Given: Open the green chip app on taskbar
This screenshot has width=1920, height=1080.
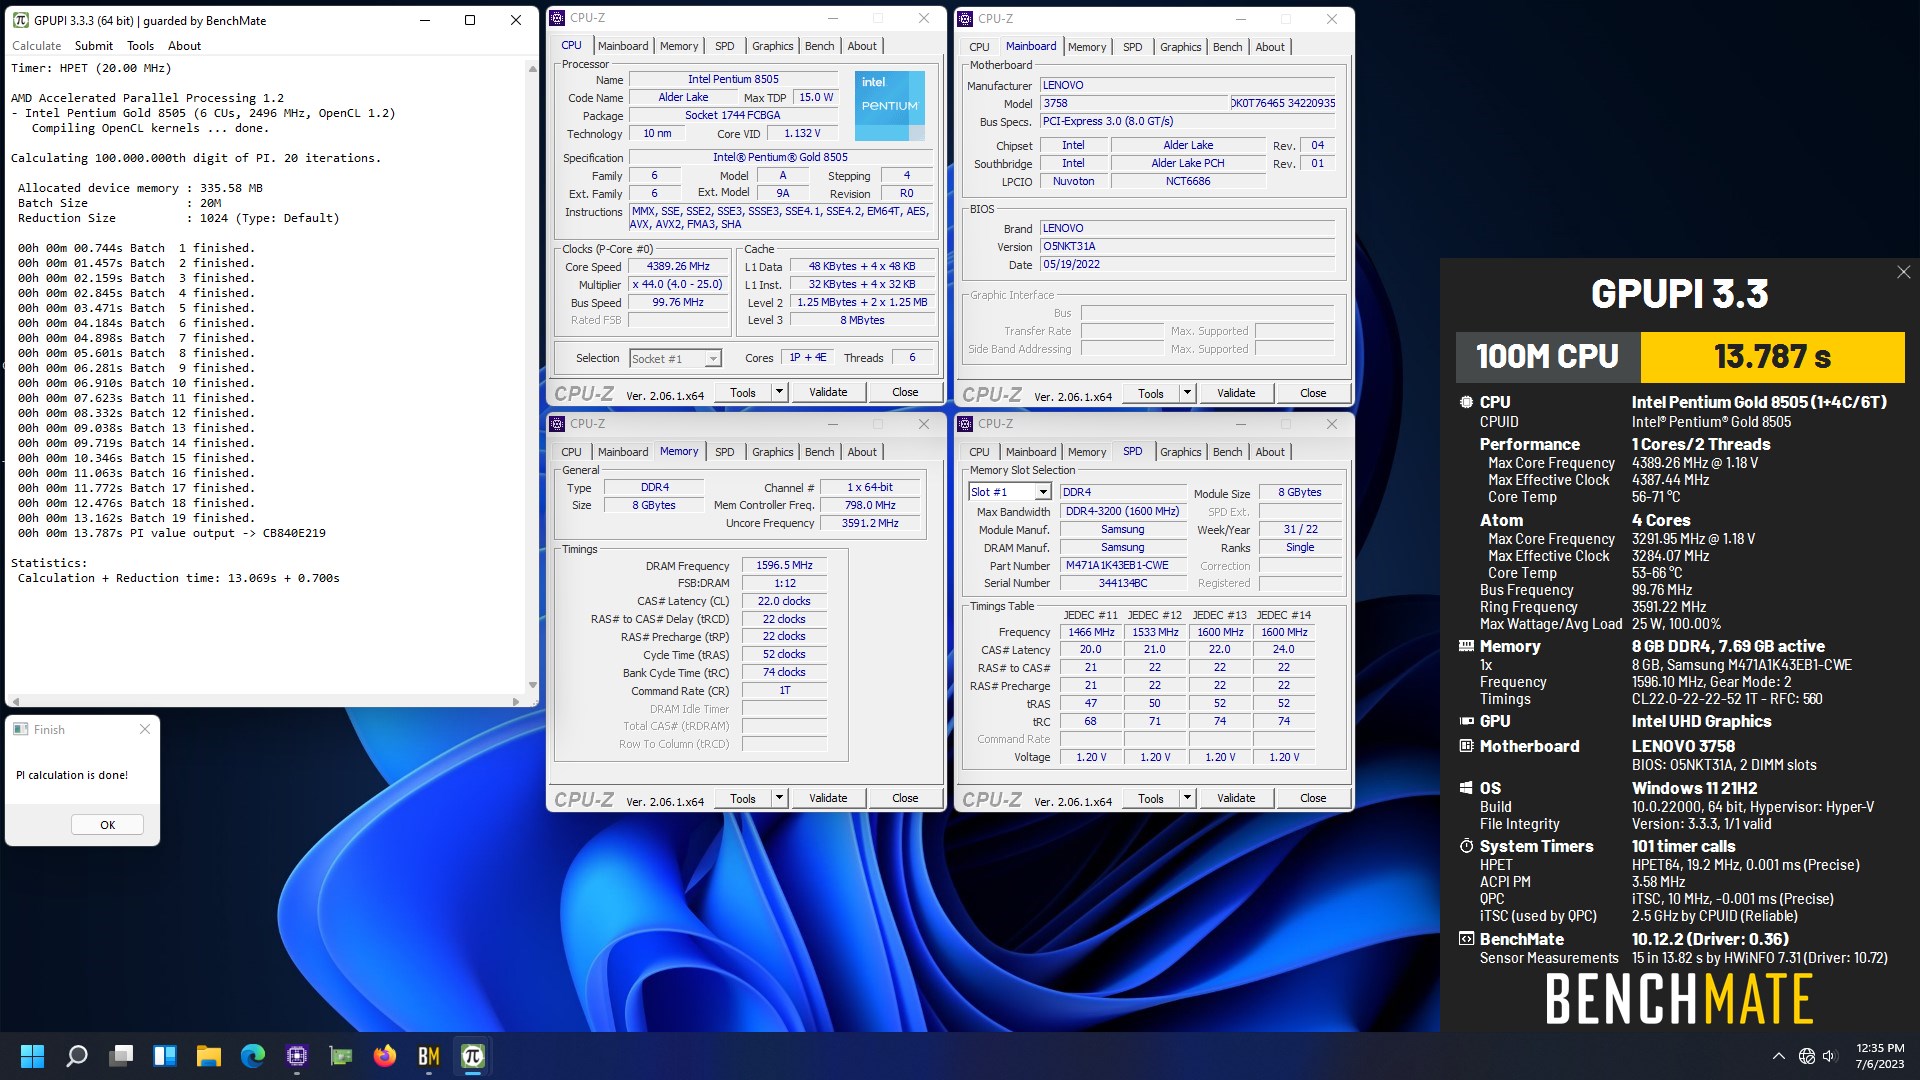Looking at the screenshot, I should click(x=341, y=1056).
